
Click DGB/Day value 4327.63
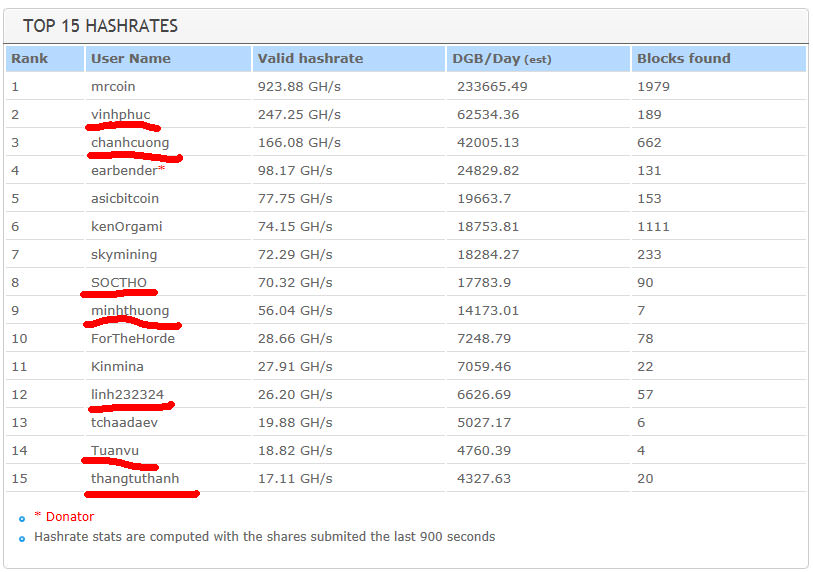coord(484,479)
